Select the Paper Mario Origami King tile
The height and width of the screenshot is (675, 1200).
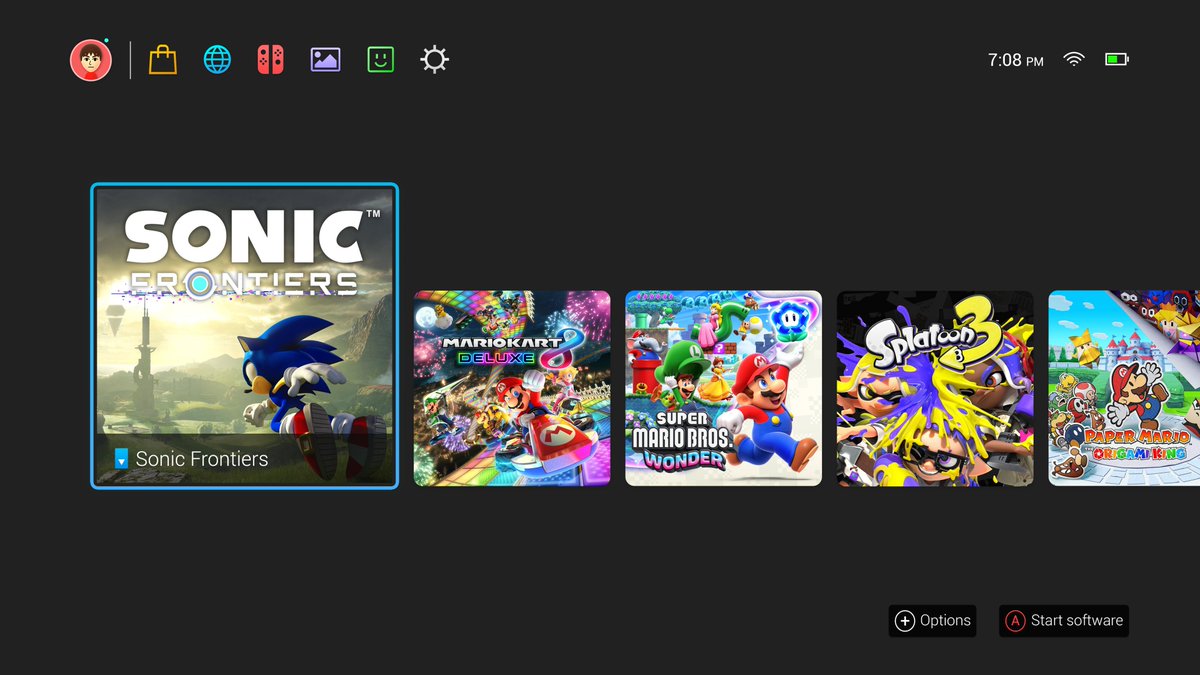coord(1124,388)
